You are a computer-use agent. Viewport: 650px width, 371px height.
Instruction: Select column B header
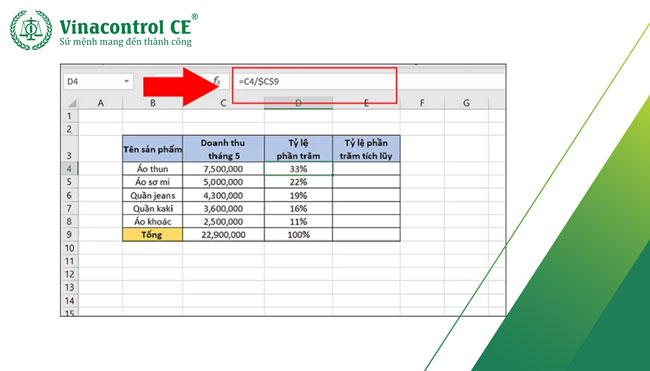[x=153, y=103]
